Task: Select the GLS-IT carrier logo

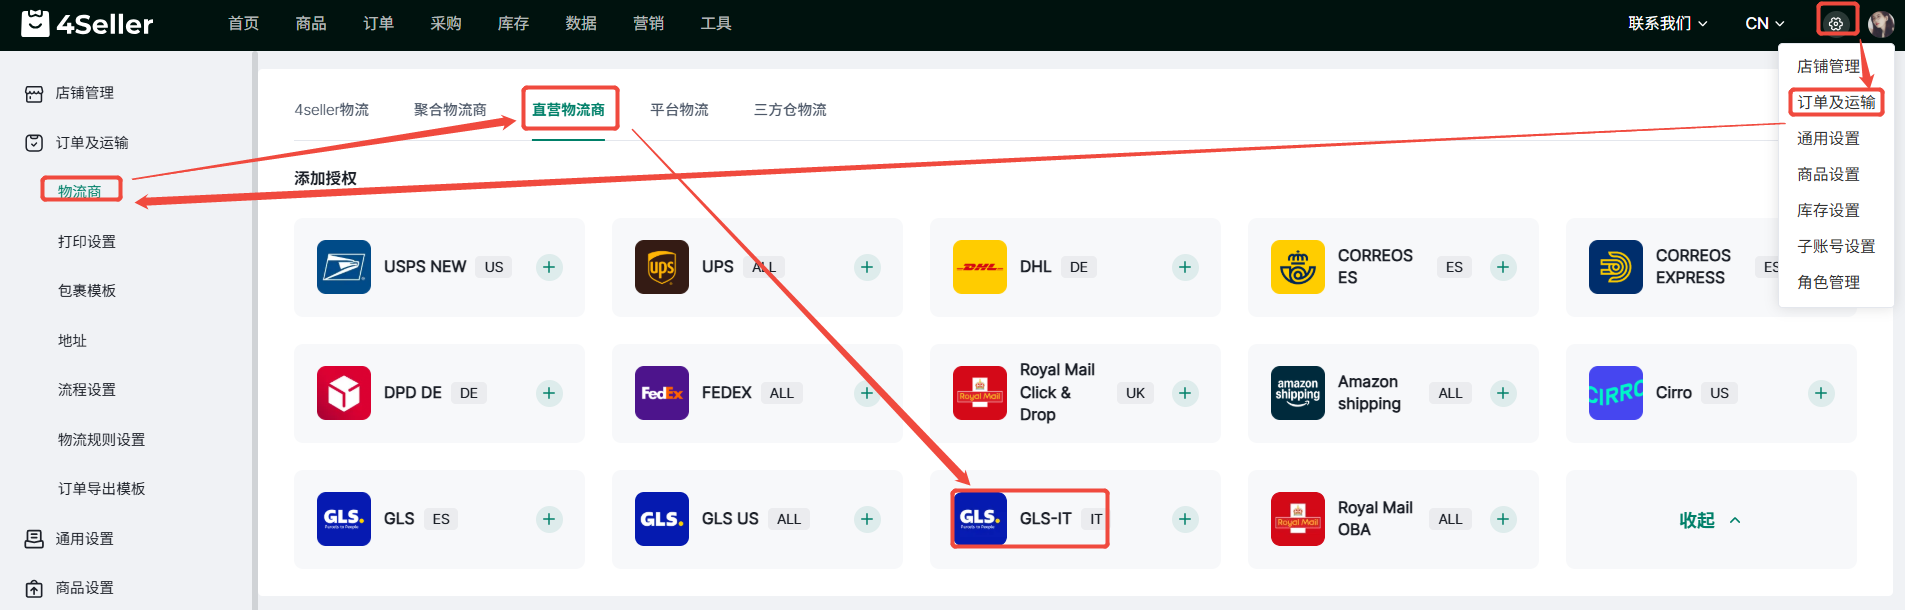Action: 980,519
